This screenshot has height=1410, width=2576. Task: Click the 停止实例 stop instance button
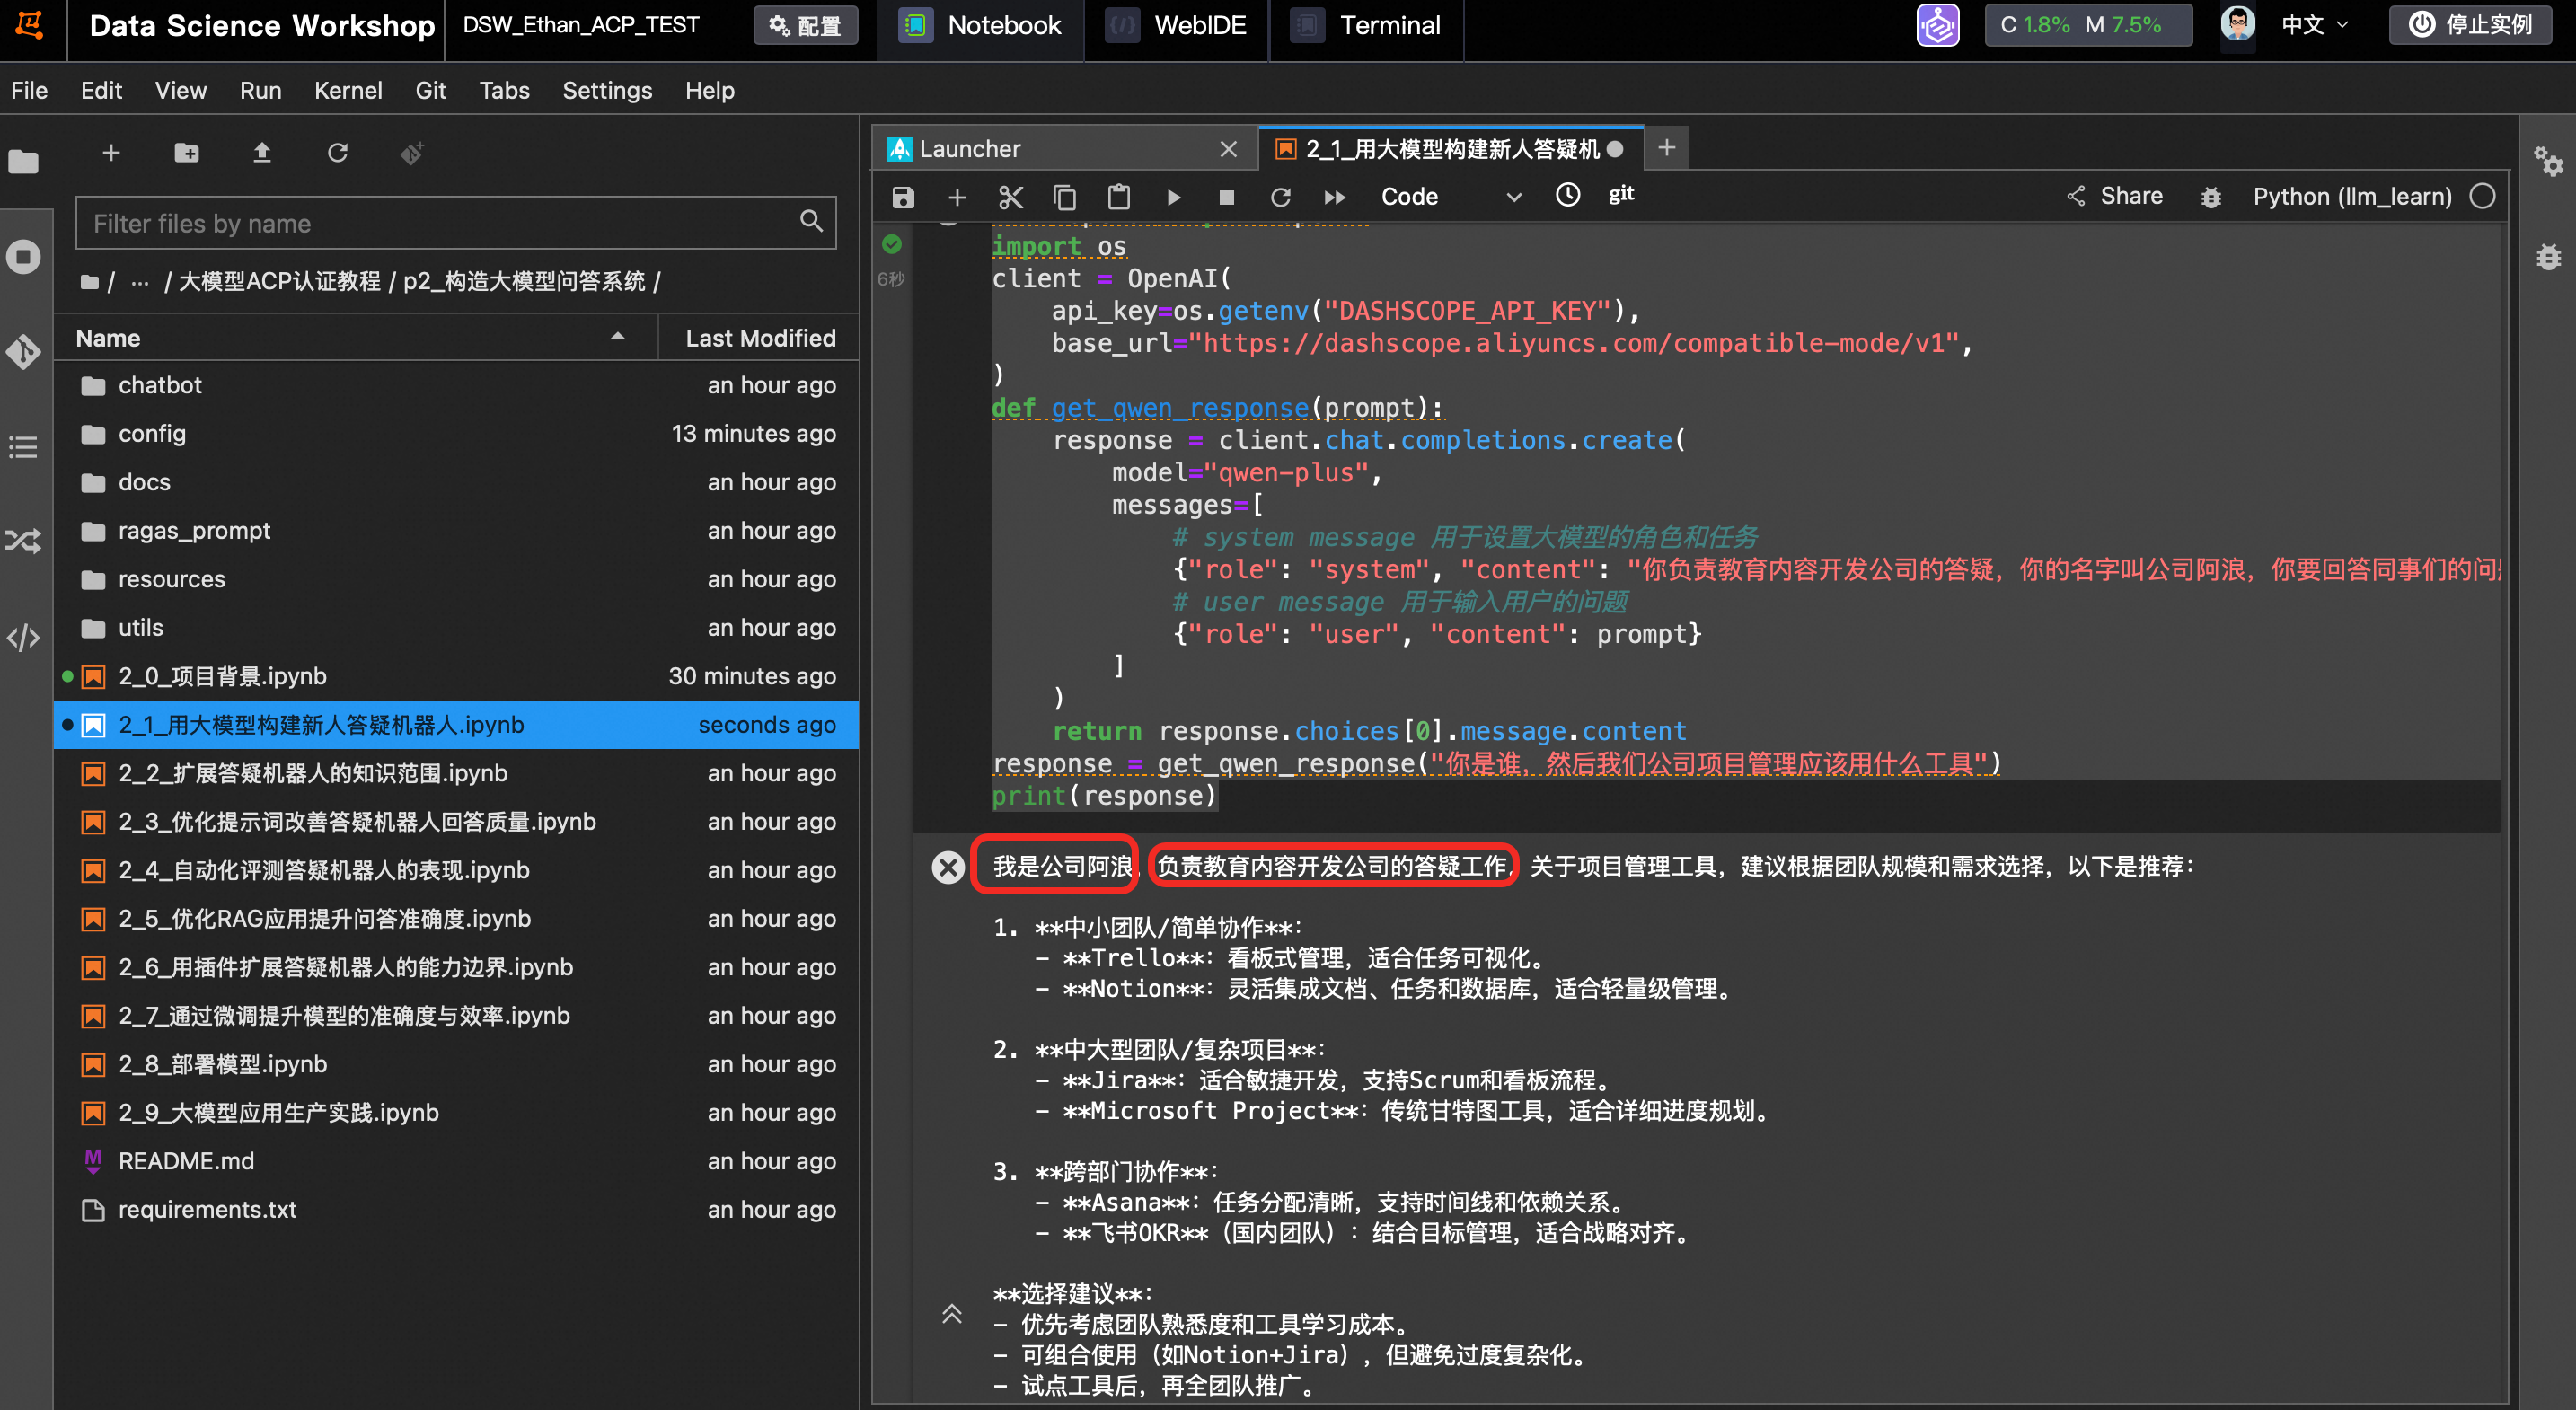[x=2471, y=25]
